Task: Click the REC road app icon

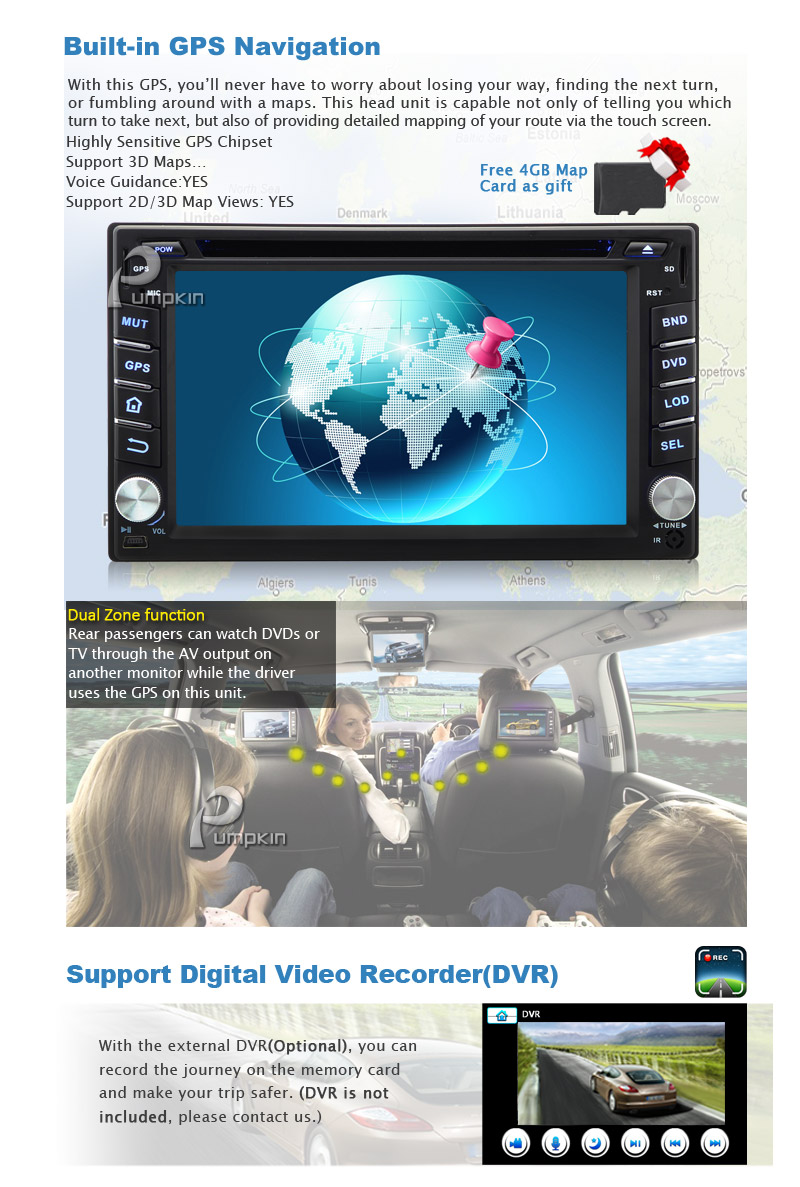Action: (720, 971)
